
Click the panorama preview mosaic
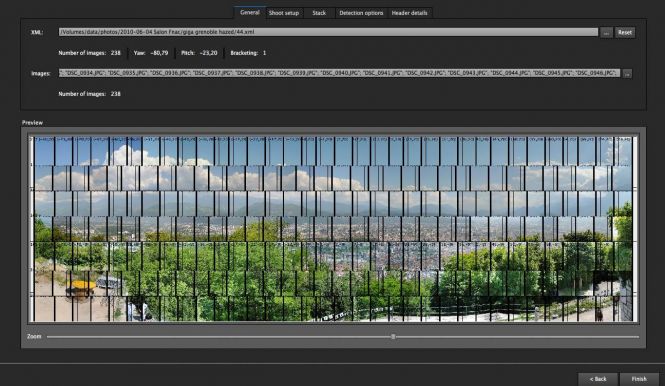pyautogui.click(x=333, y=229)
